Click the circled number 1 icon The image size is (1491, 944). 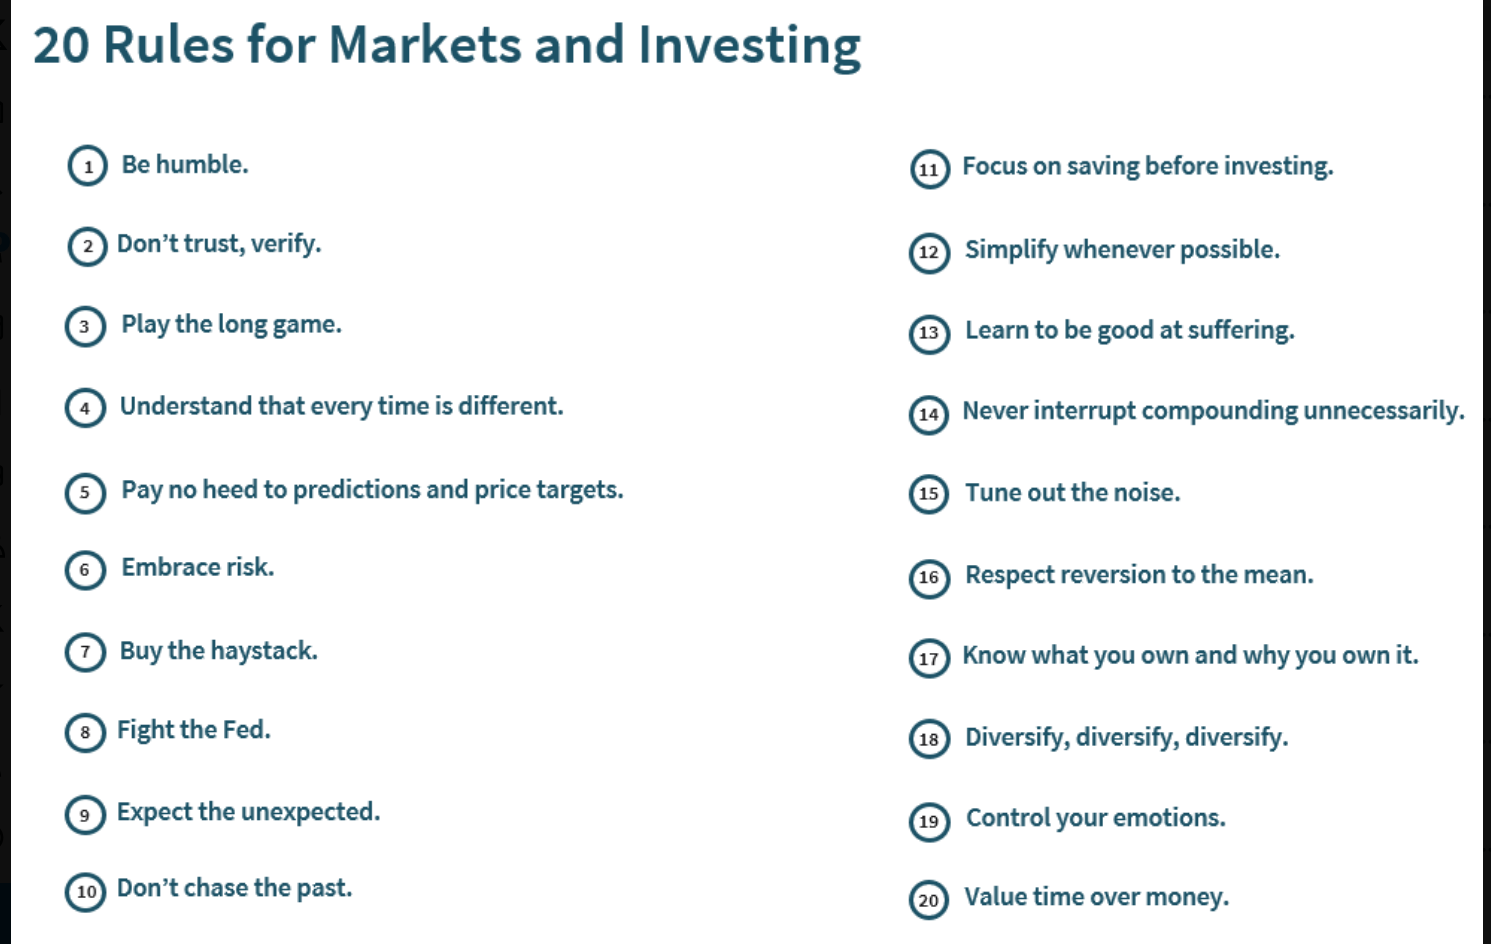87,166
